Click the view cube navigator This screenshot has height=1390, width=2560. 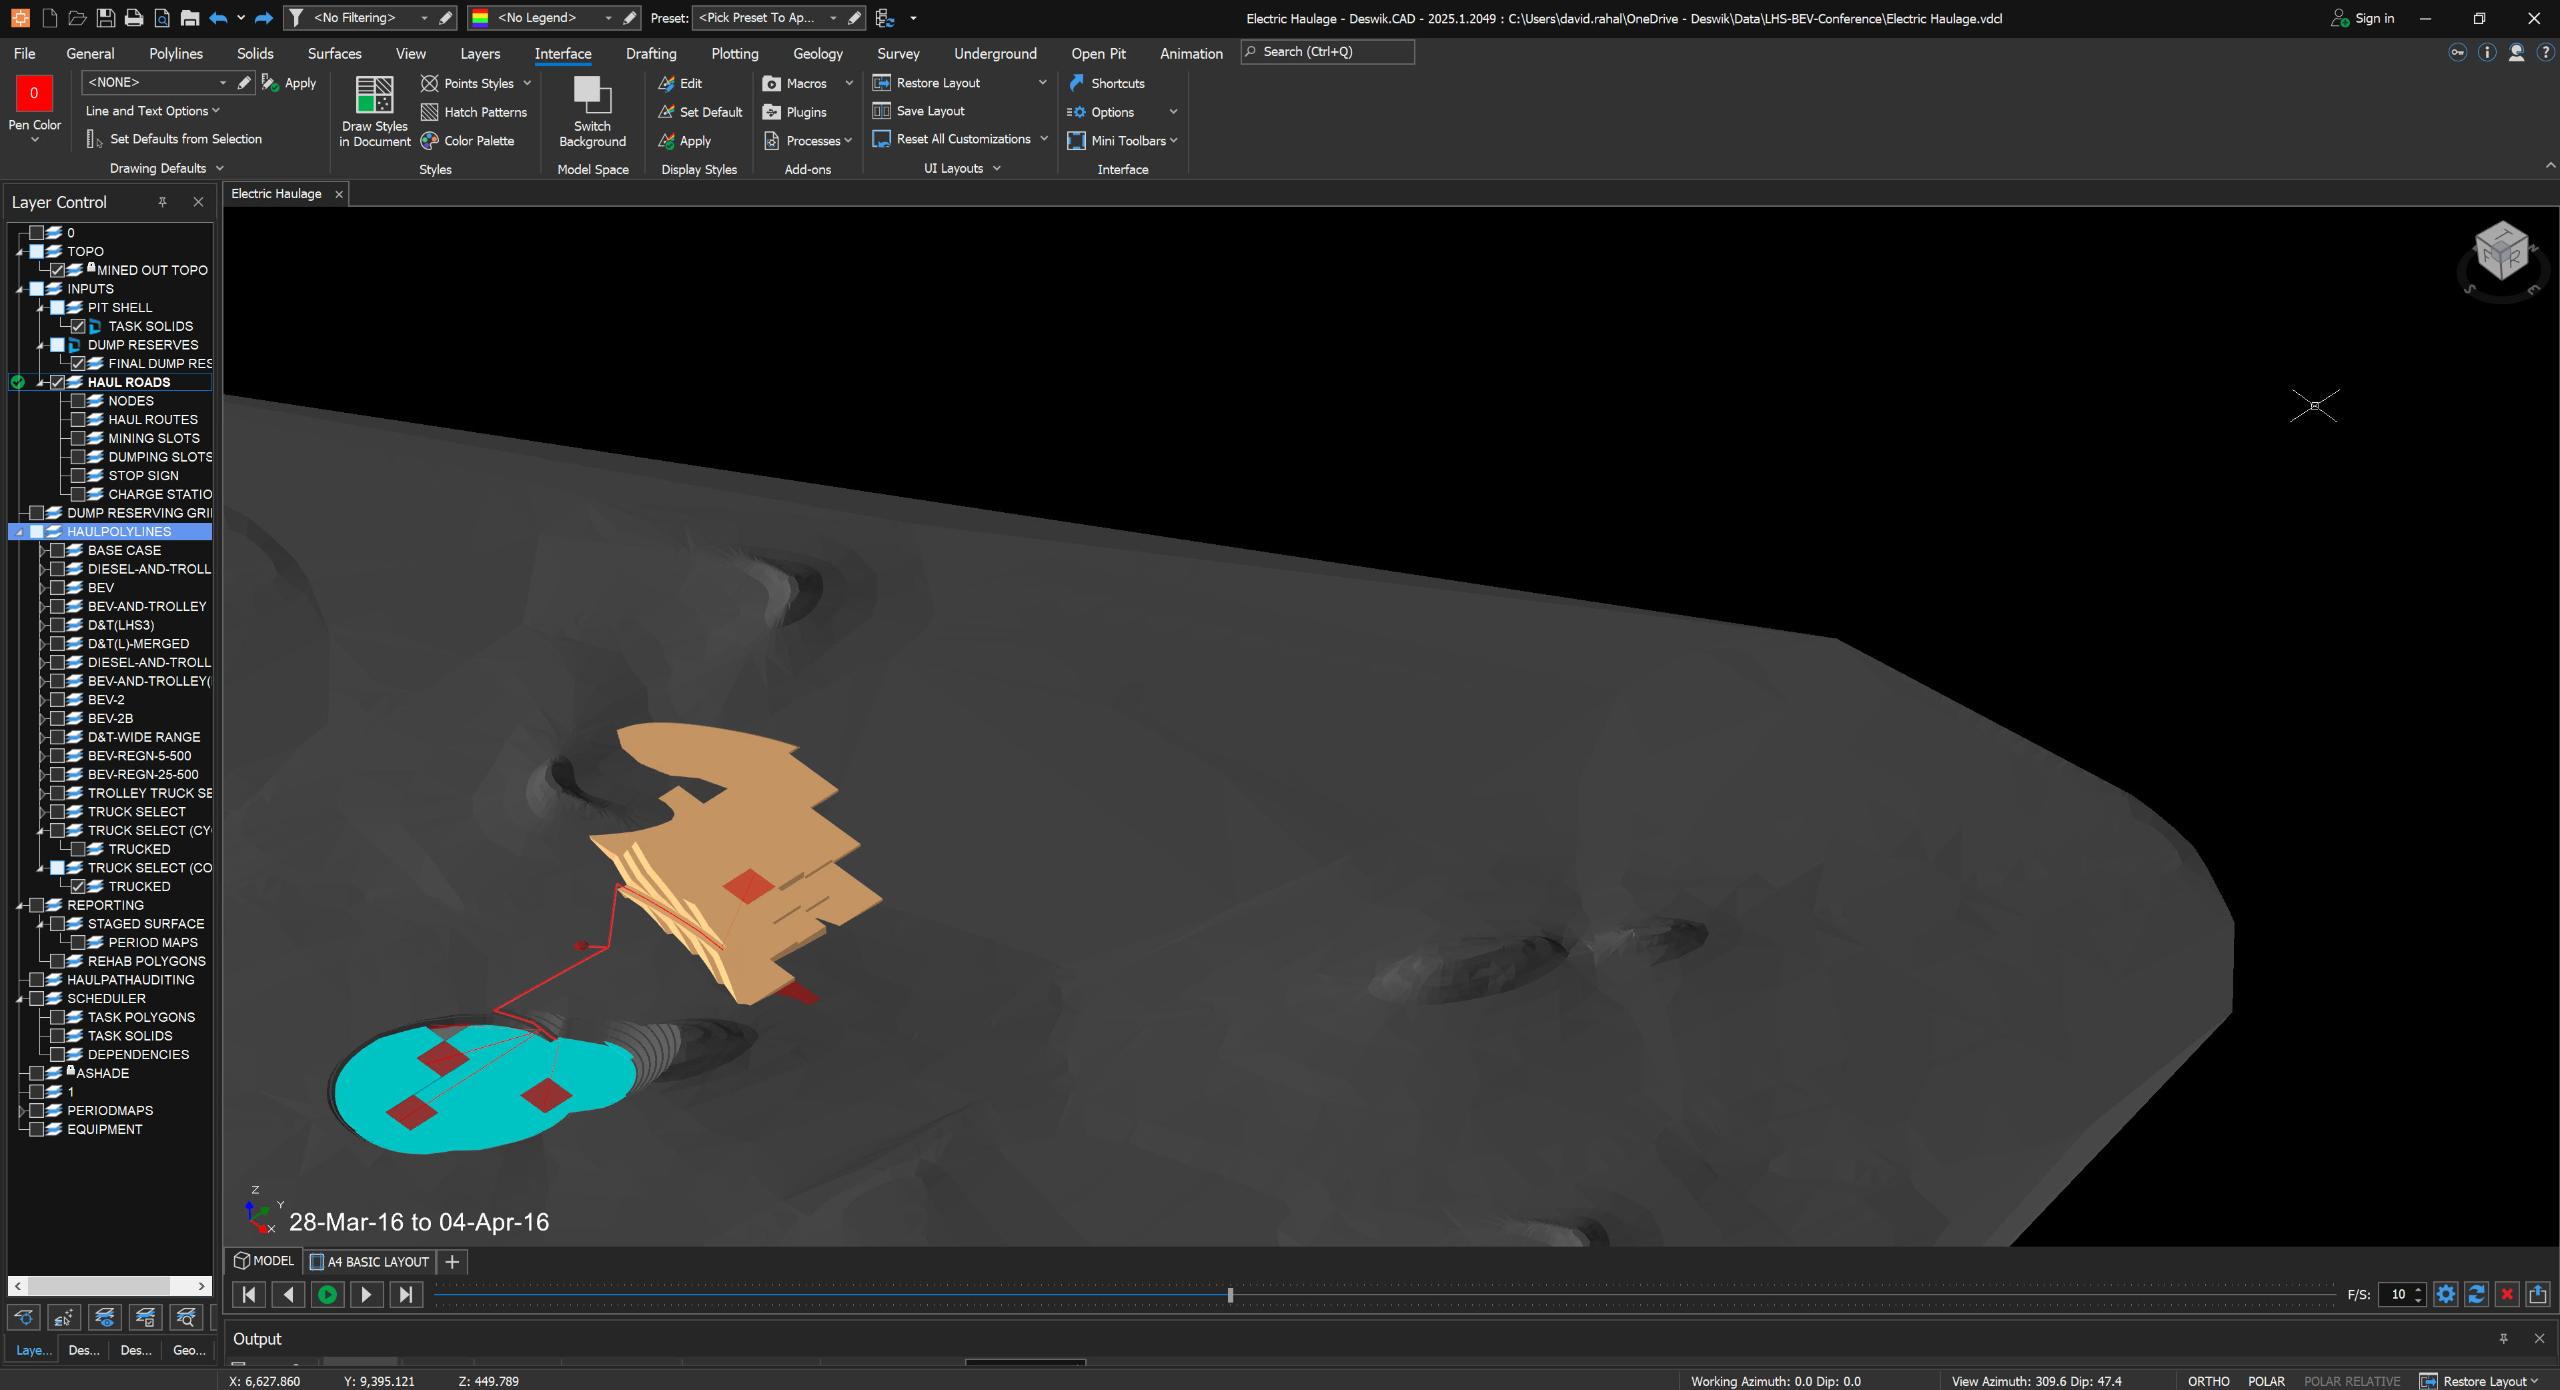tap(2502, 253)
